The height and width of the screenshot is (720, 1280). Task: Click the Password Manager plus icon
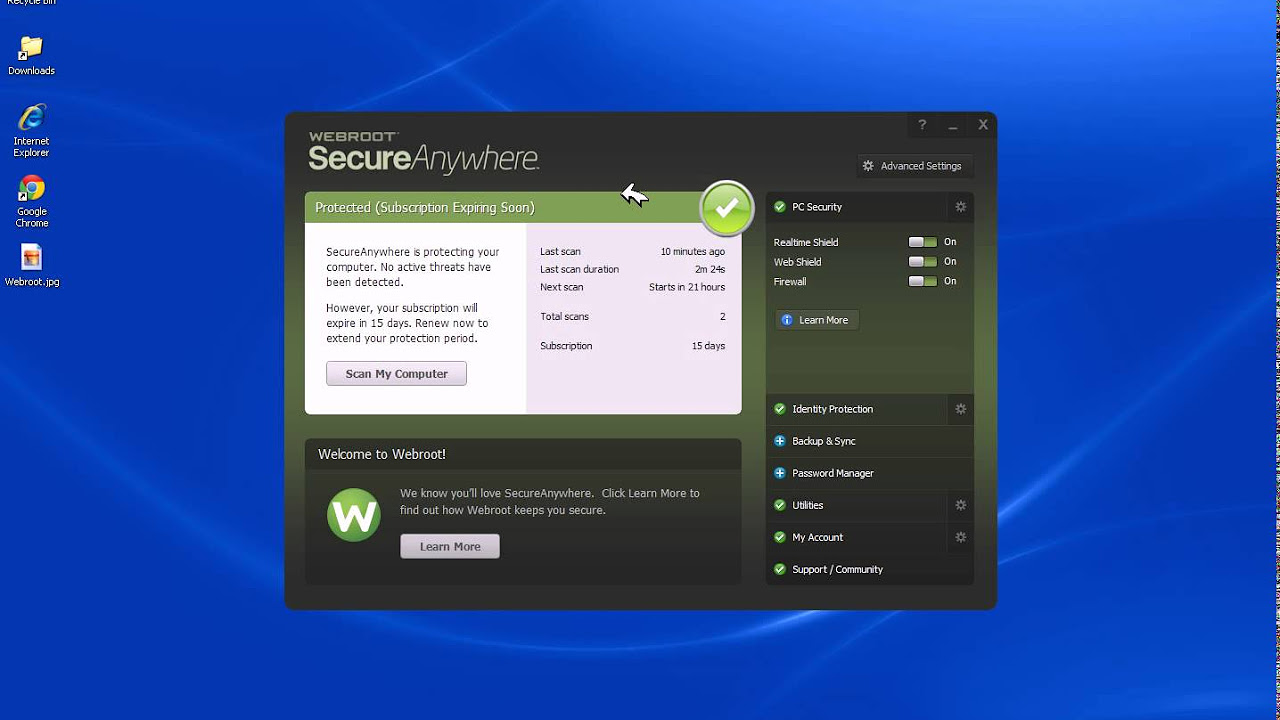coord(780,473)
